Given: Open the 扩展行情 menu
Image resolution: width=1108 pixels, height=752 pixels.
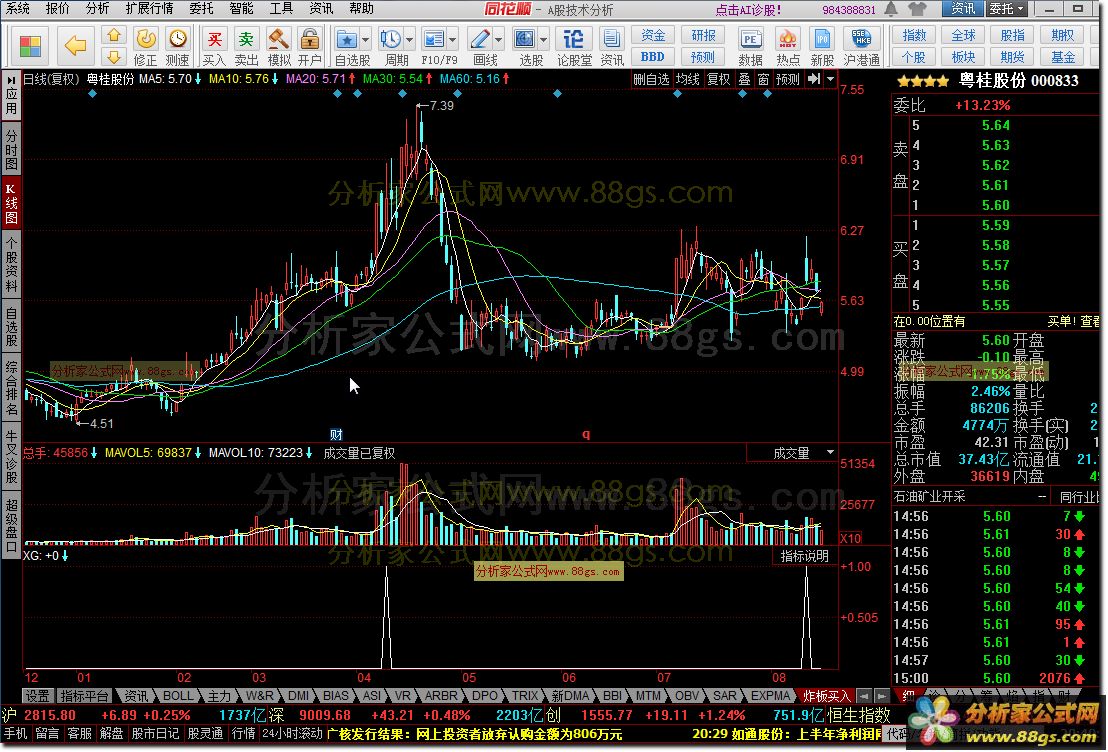Looking at the screenshot, I should (x=149, y=8).
